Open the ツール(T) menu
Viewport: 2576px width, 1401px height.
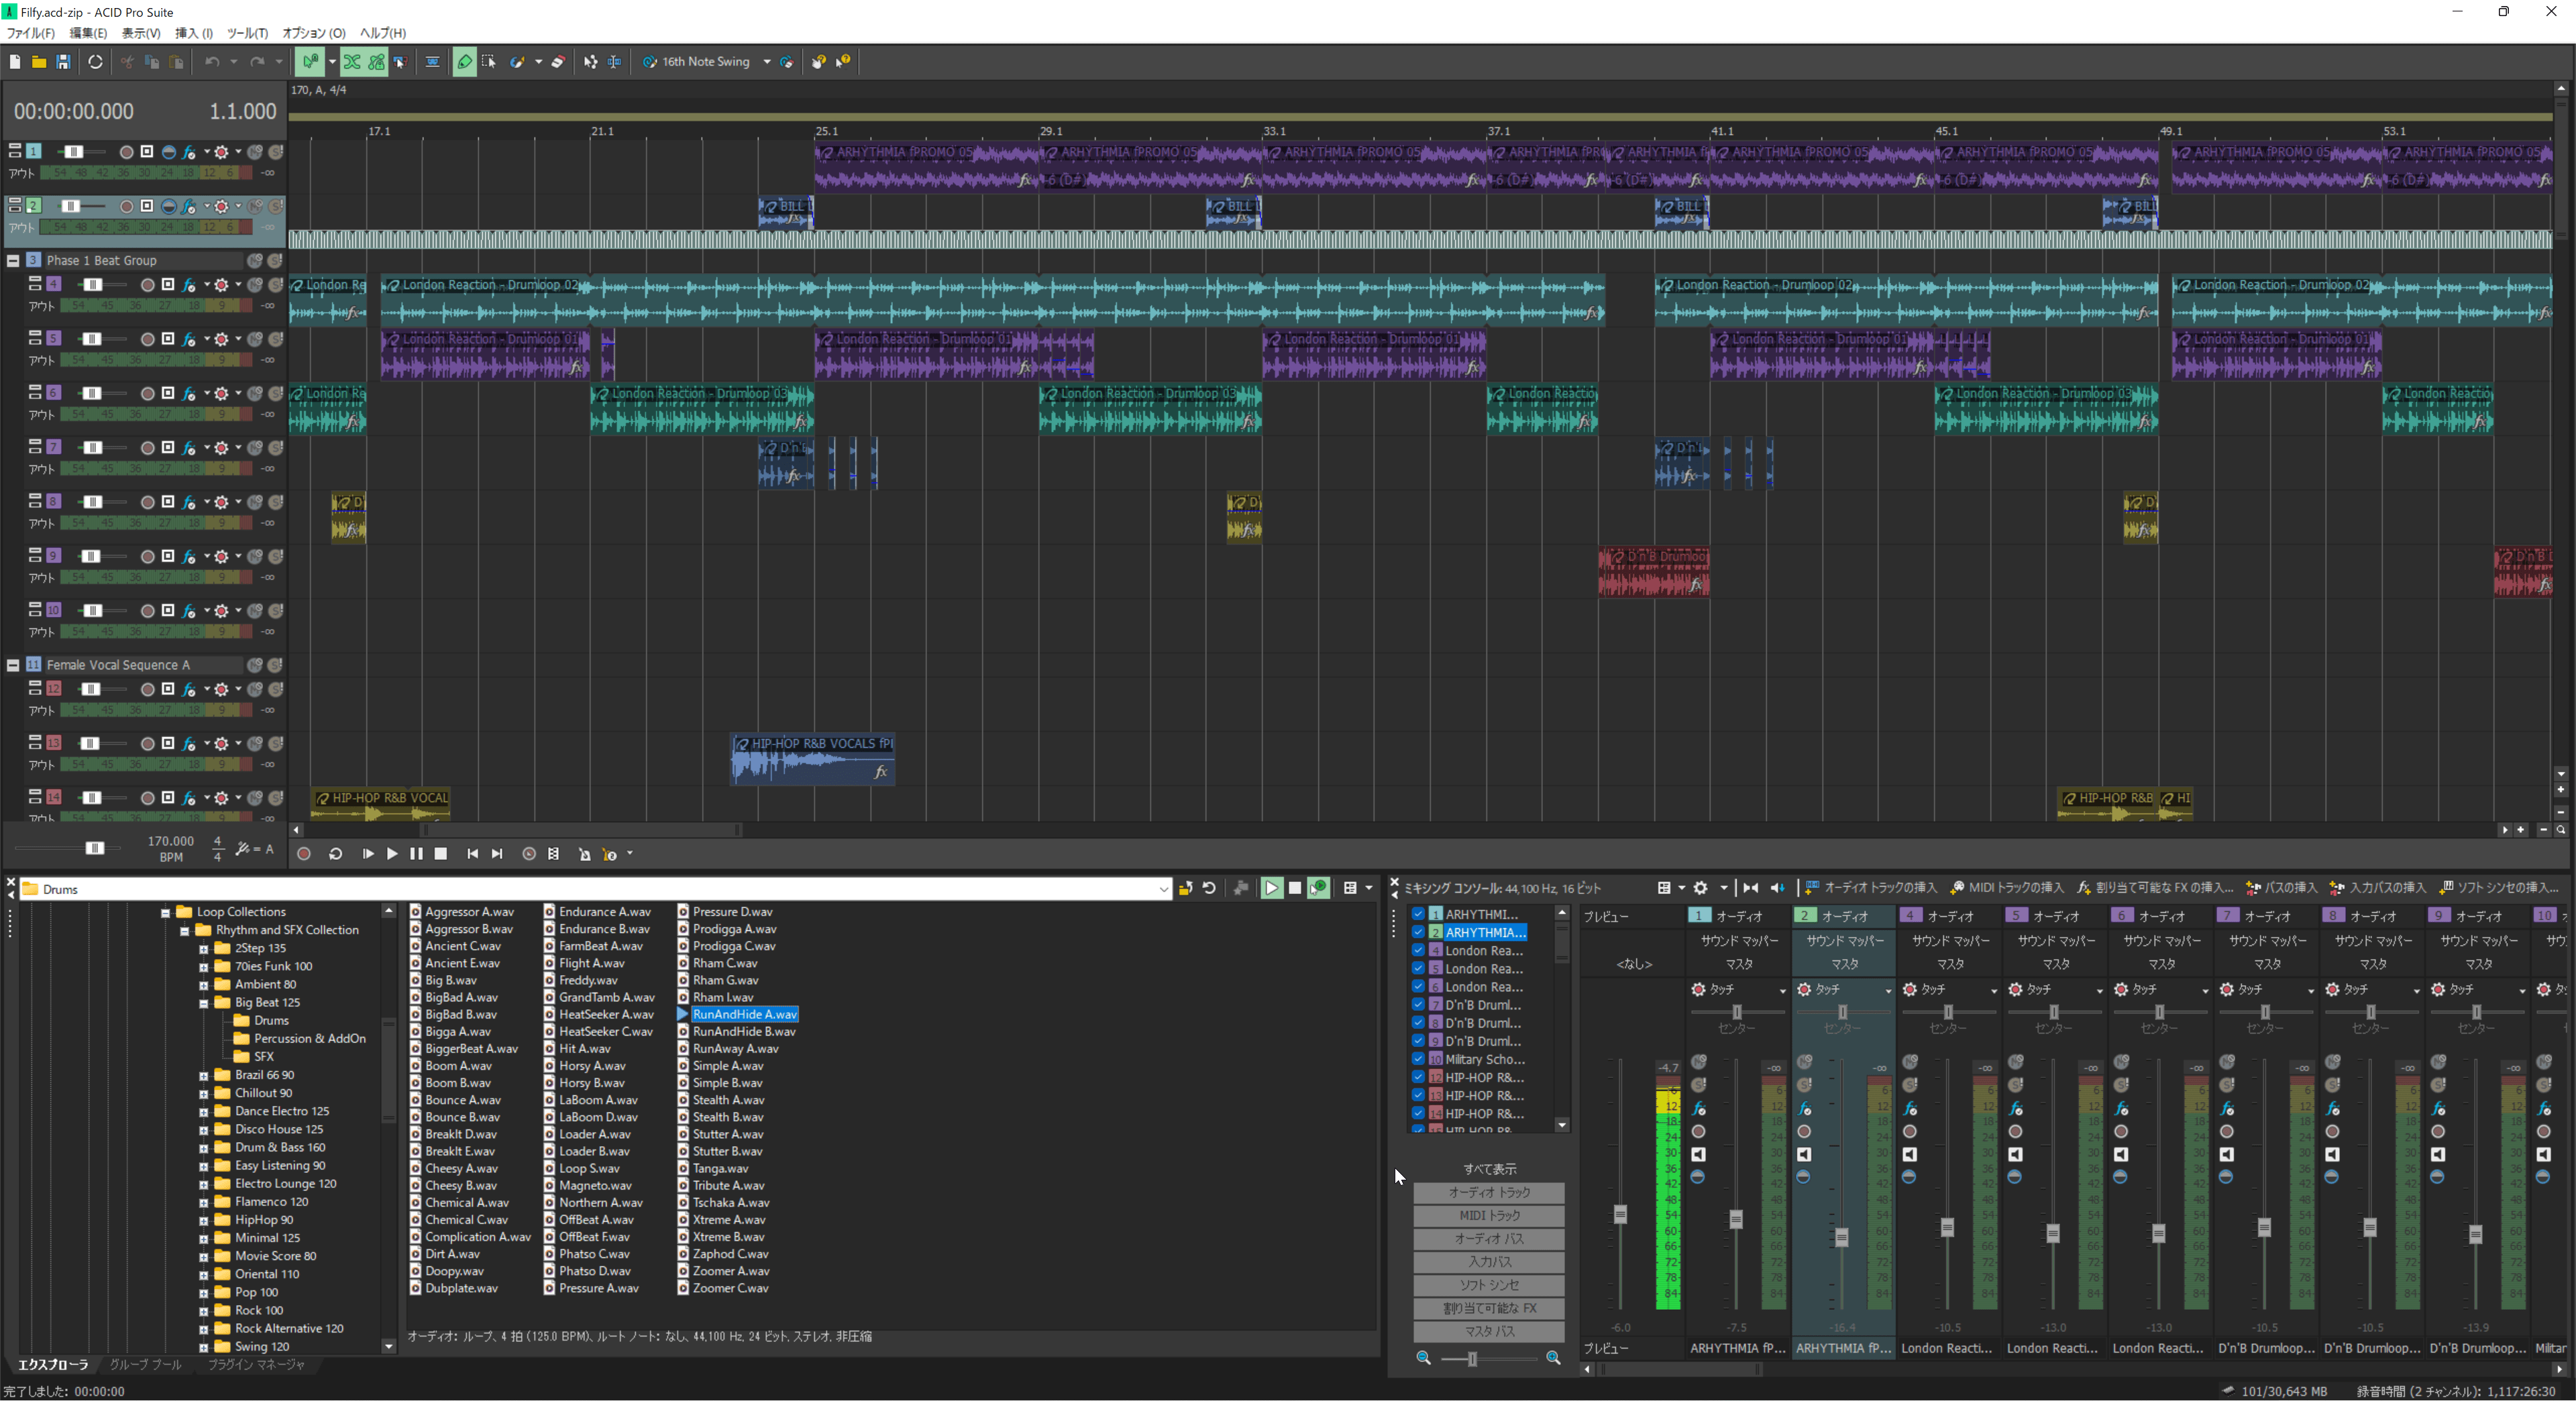247,33
